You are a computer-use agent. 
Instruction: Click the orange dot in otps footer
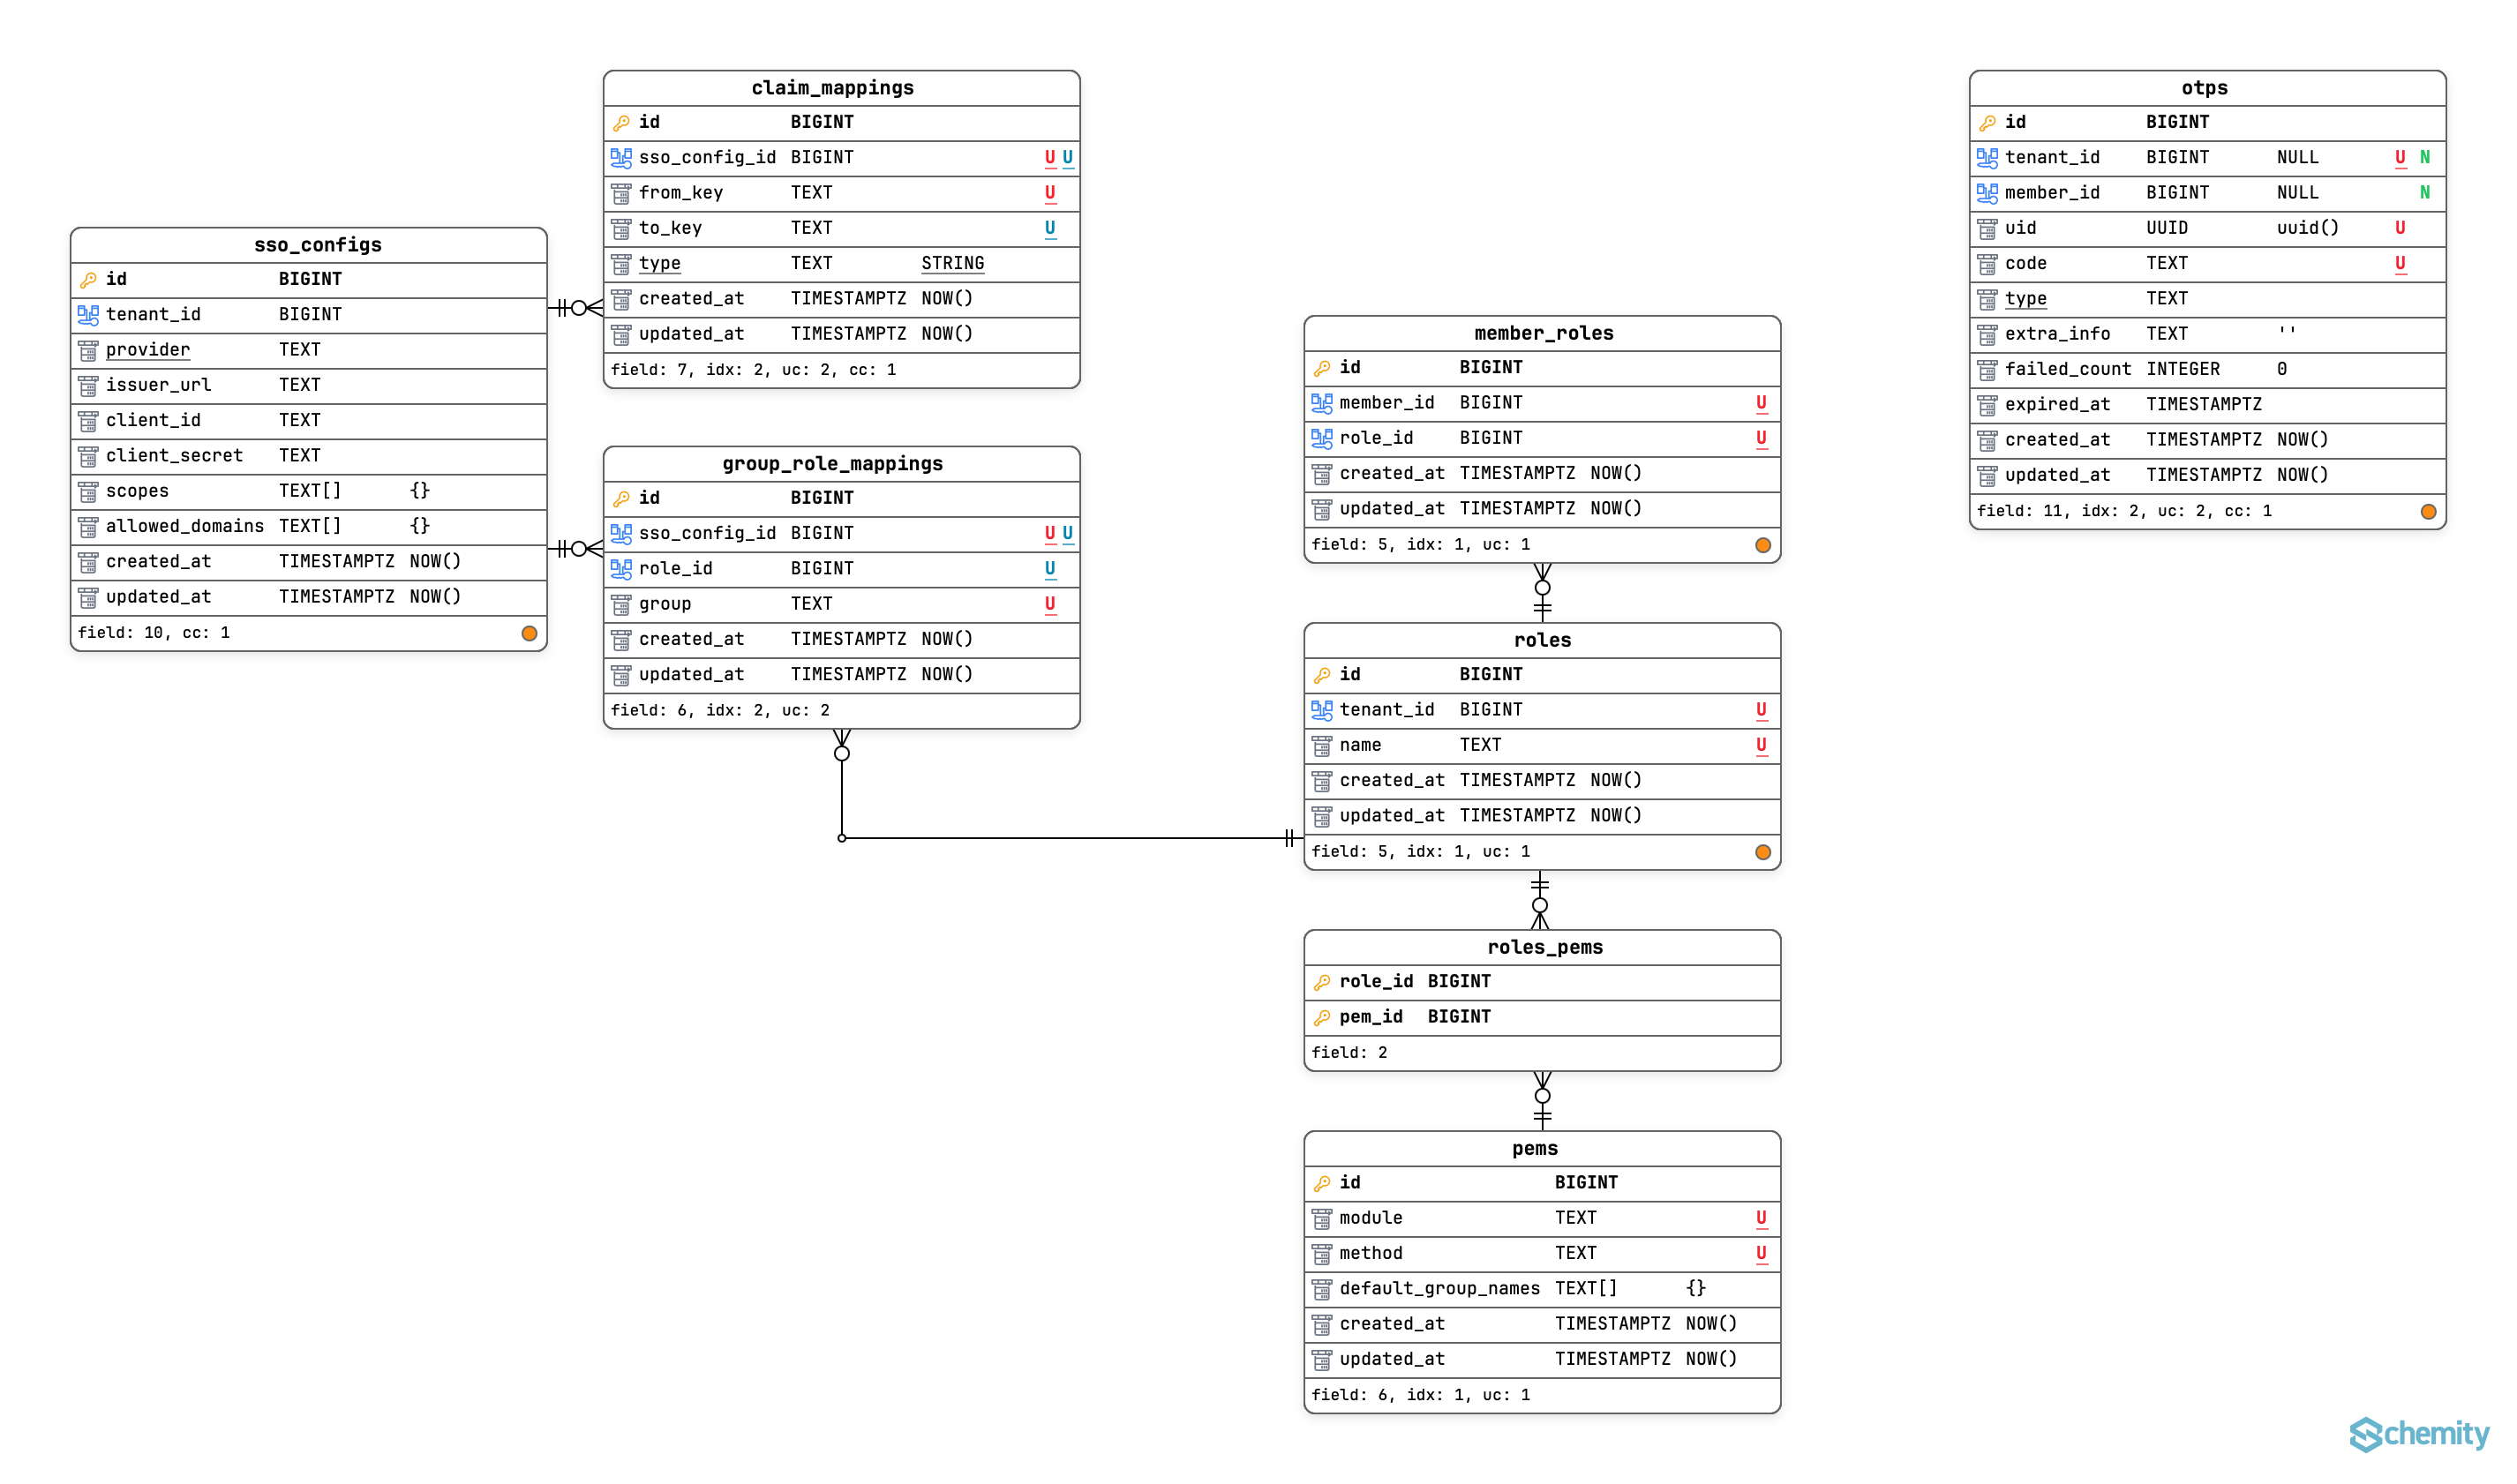tap(2428, 511)
